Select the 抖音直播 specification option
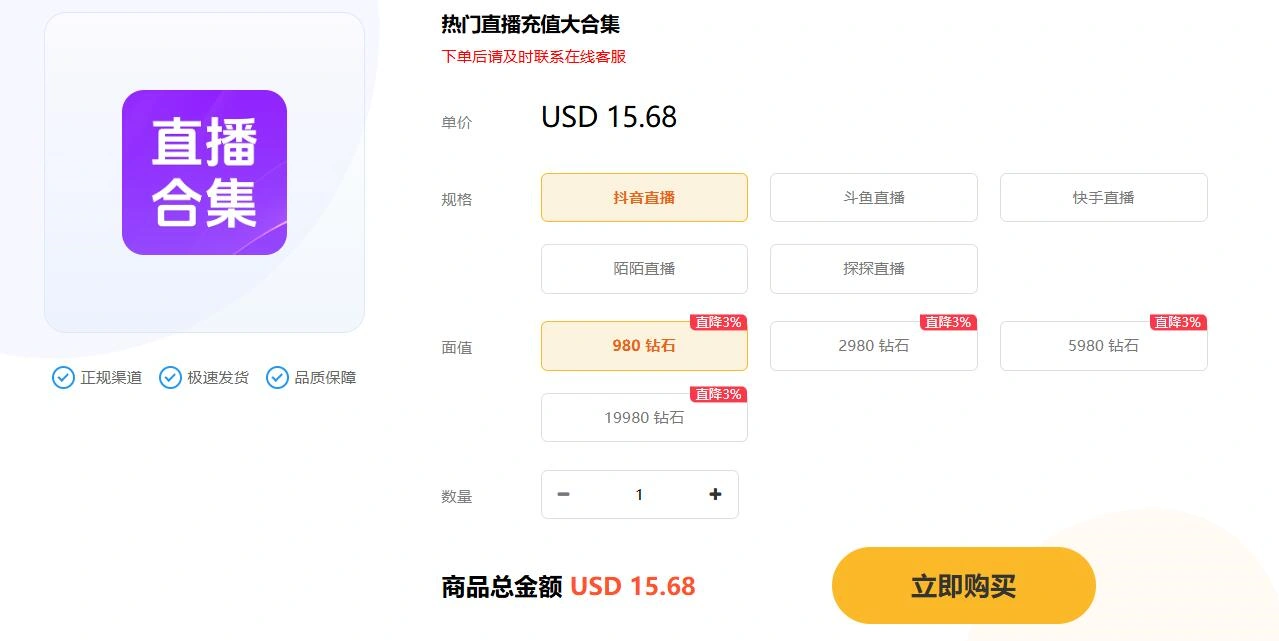Viewport: 1279px width, 641px height. click(x=644, y=197)
